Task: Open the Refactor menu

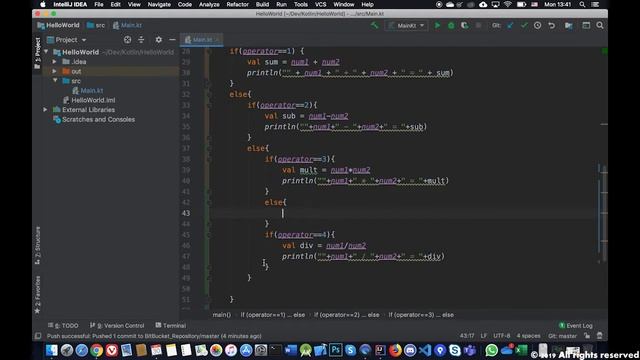Action: 238,4
